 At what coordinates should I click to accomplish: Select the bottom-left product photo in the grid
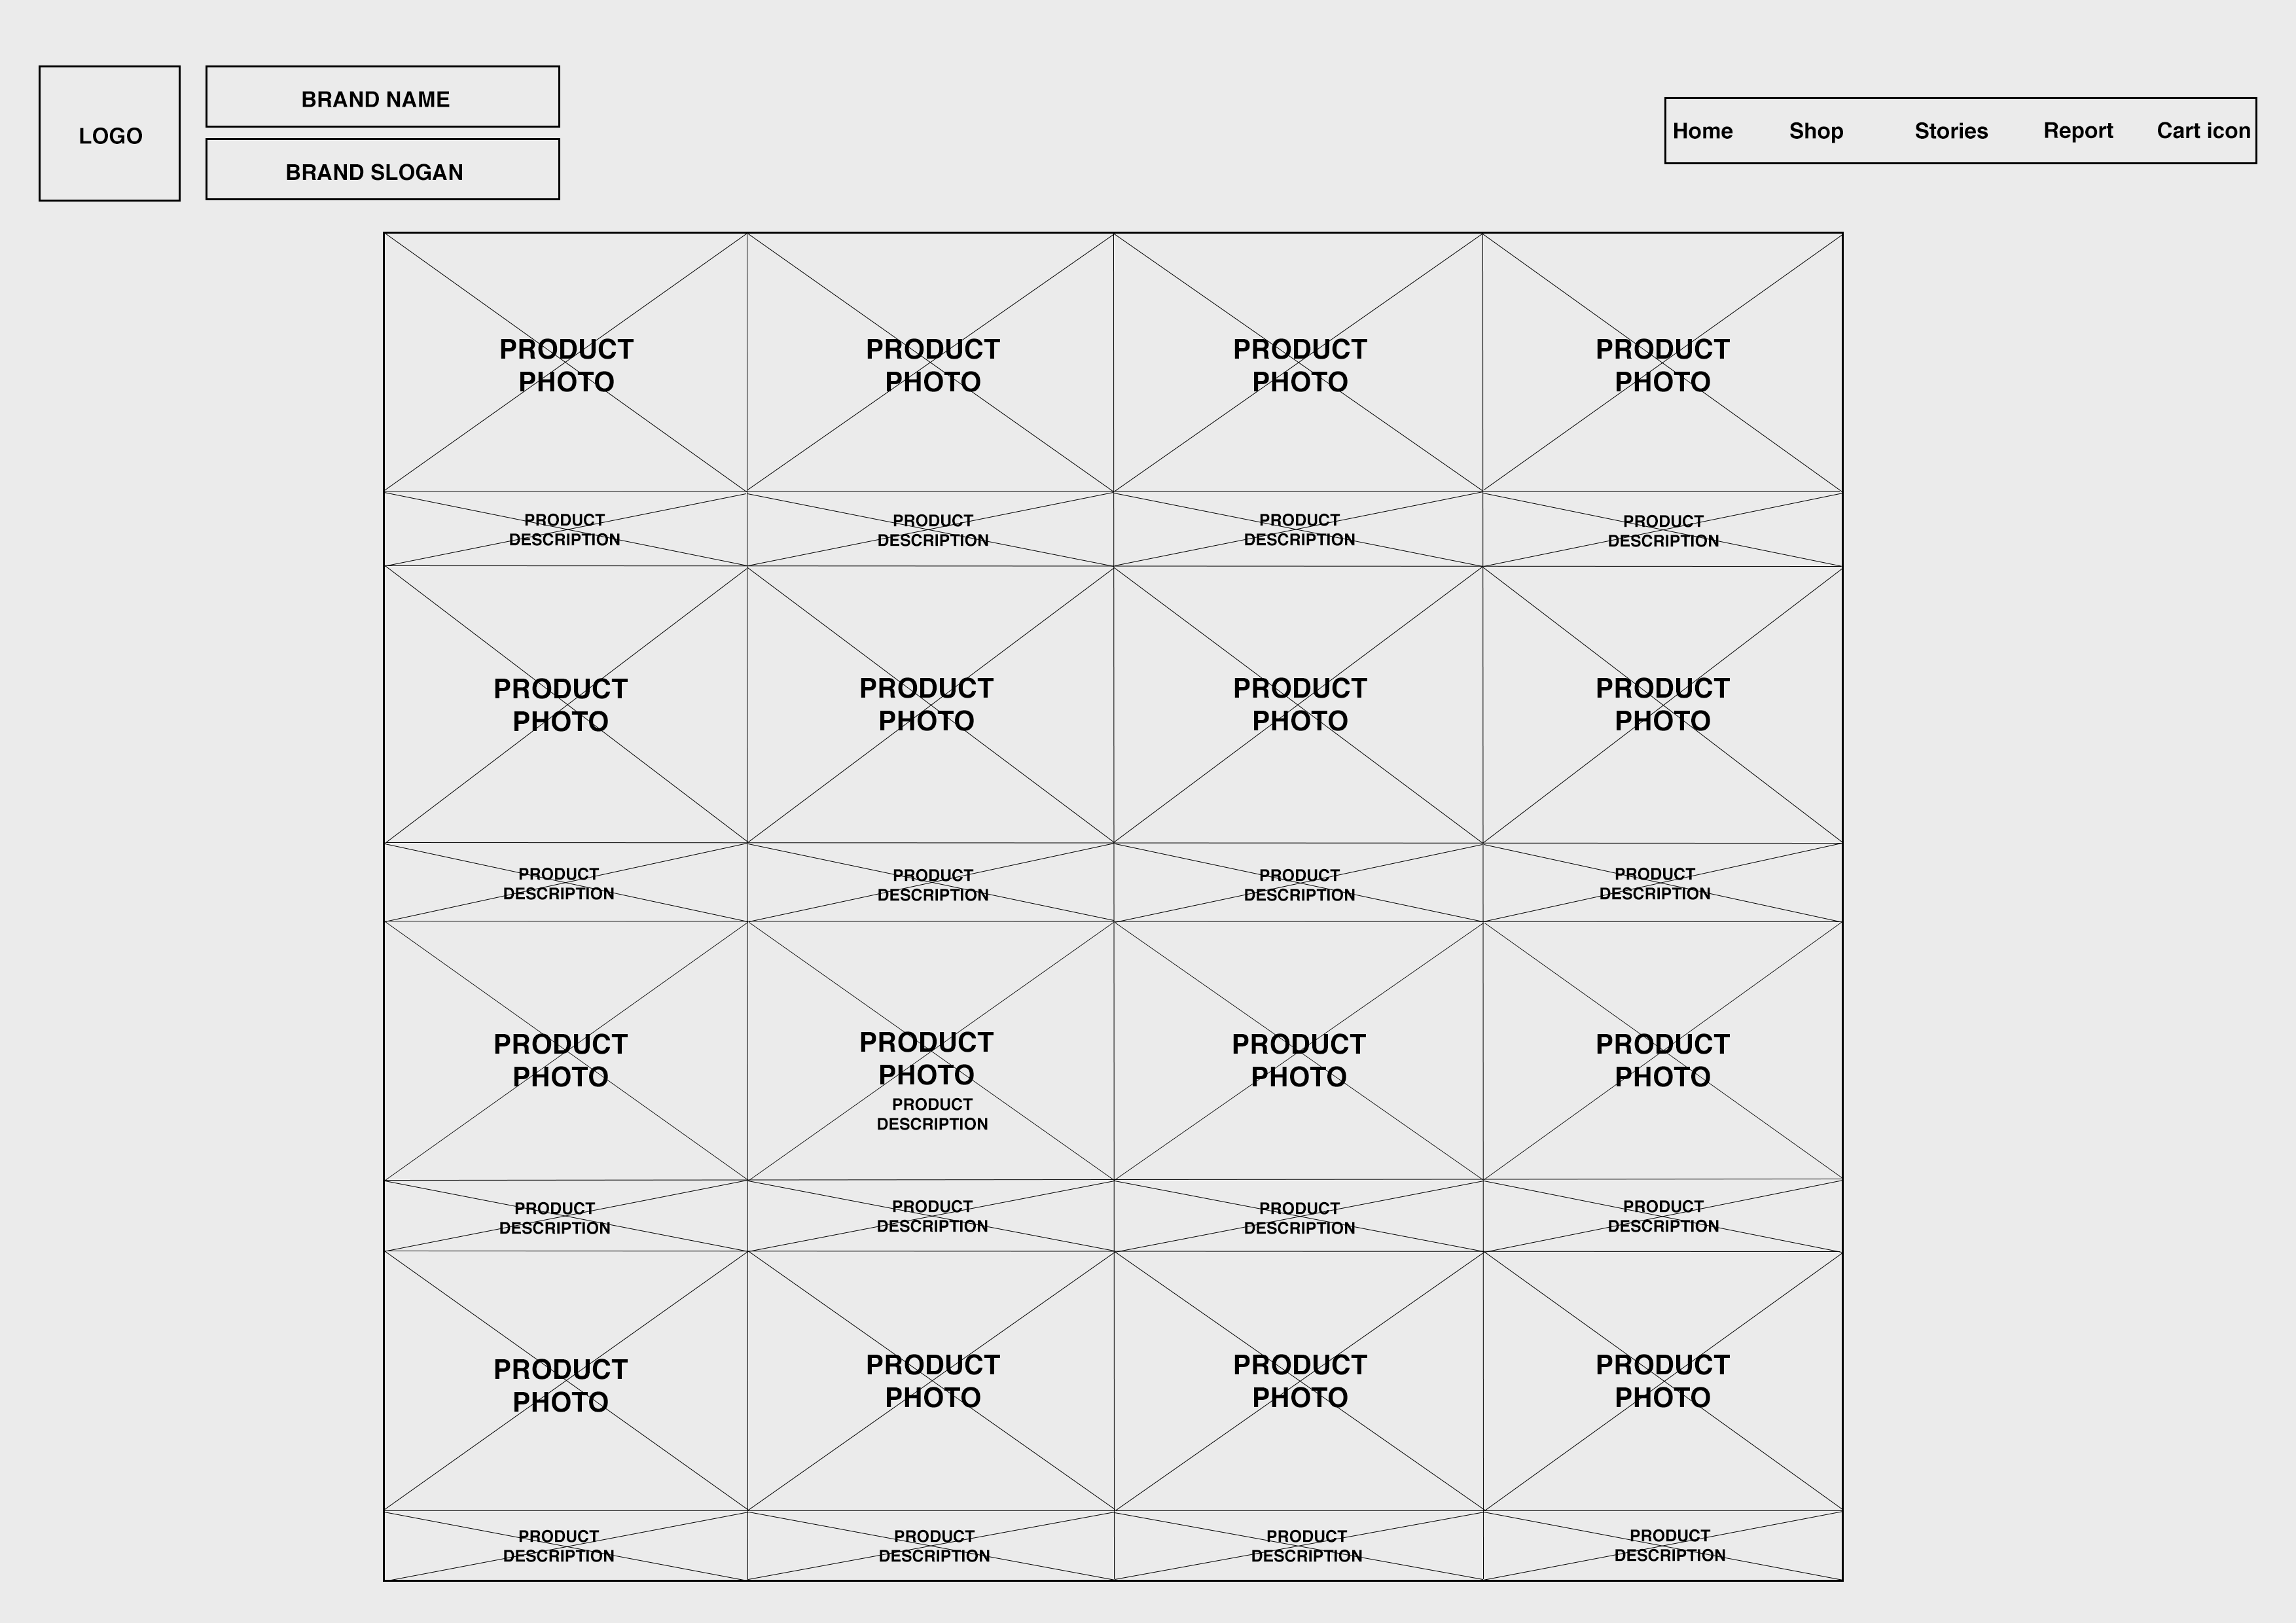pyautogui.click(x=560, y=1384)
